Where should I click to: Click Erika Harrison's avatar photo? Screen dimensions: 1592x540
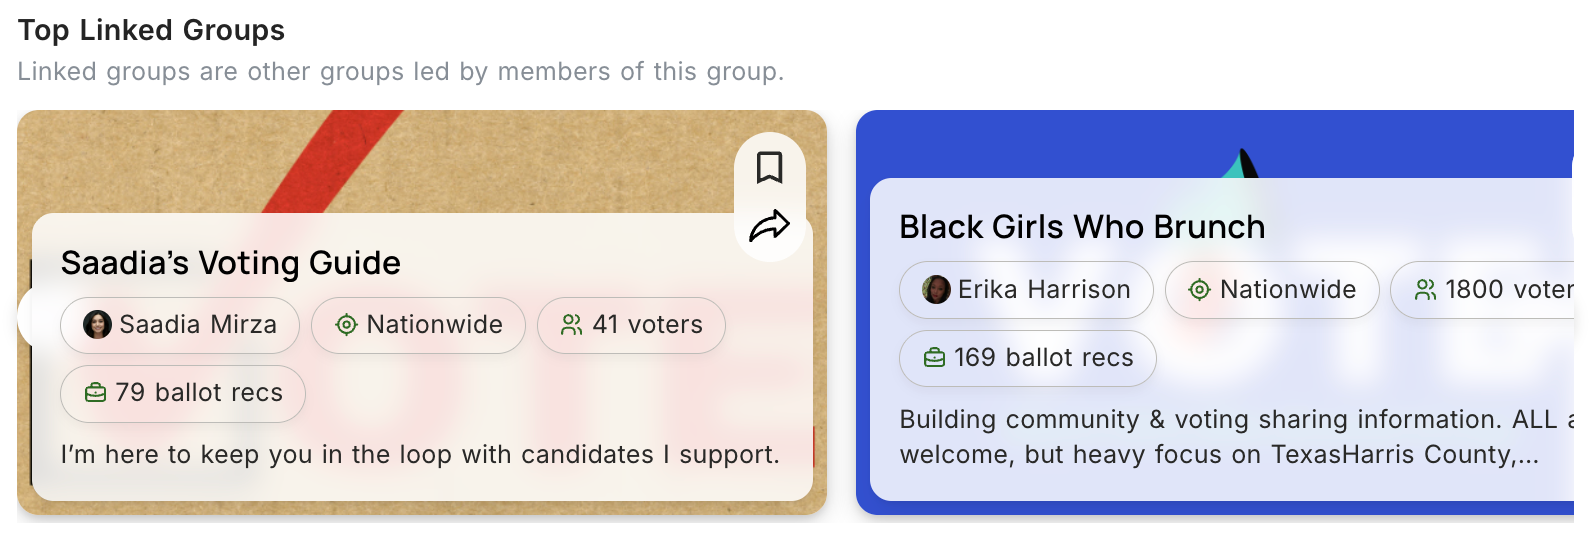(x=936, y=290)
